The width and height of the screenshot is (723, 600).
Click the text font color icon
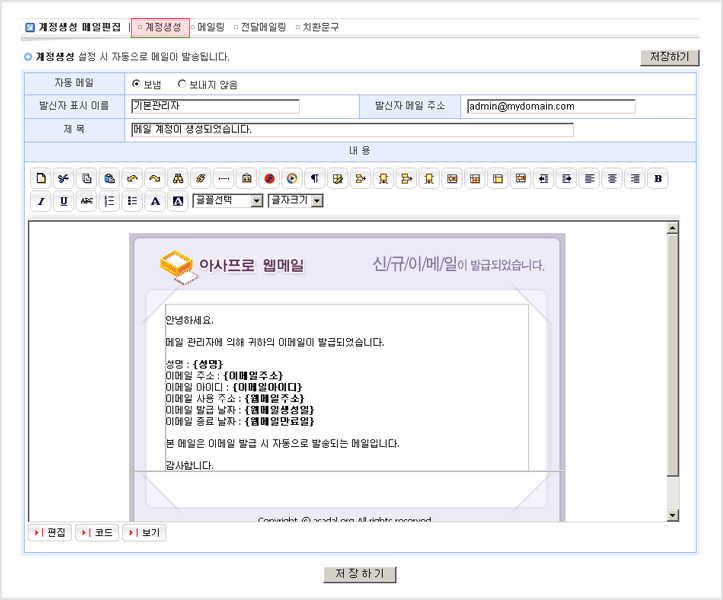[155, 201]
